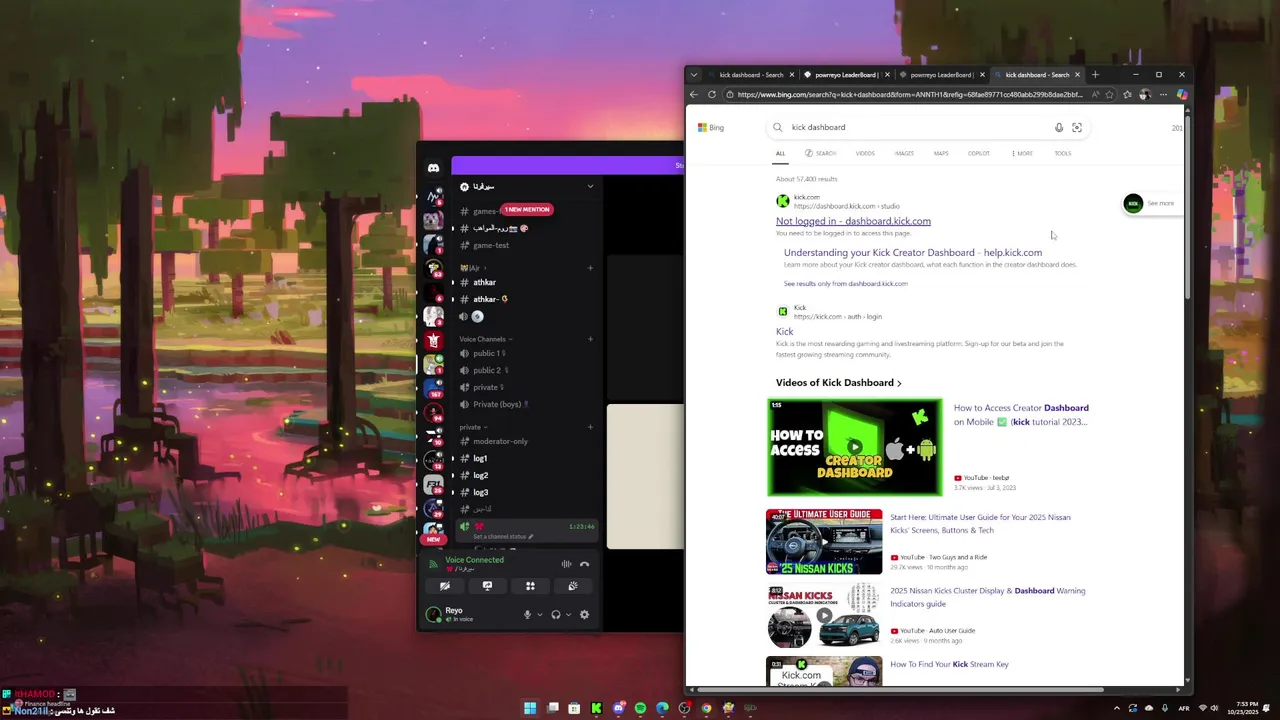Click the NEW badge in Discord server list

433,539
